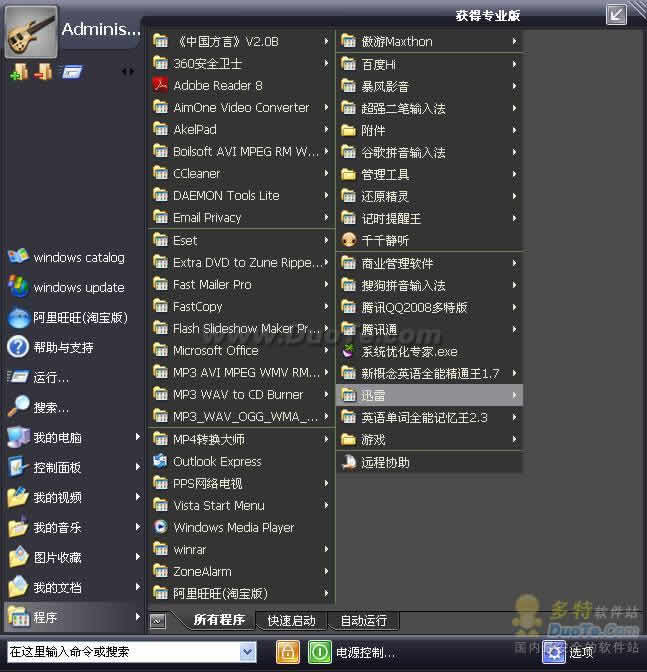Expand 360安全卫士 folder arrow
This screenshot has height=672, width=647.
[x=326, y=63]
